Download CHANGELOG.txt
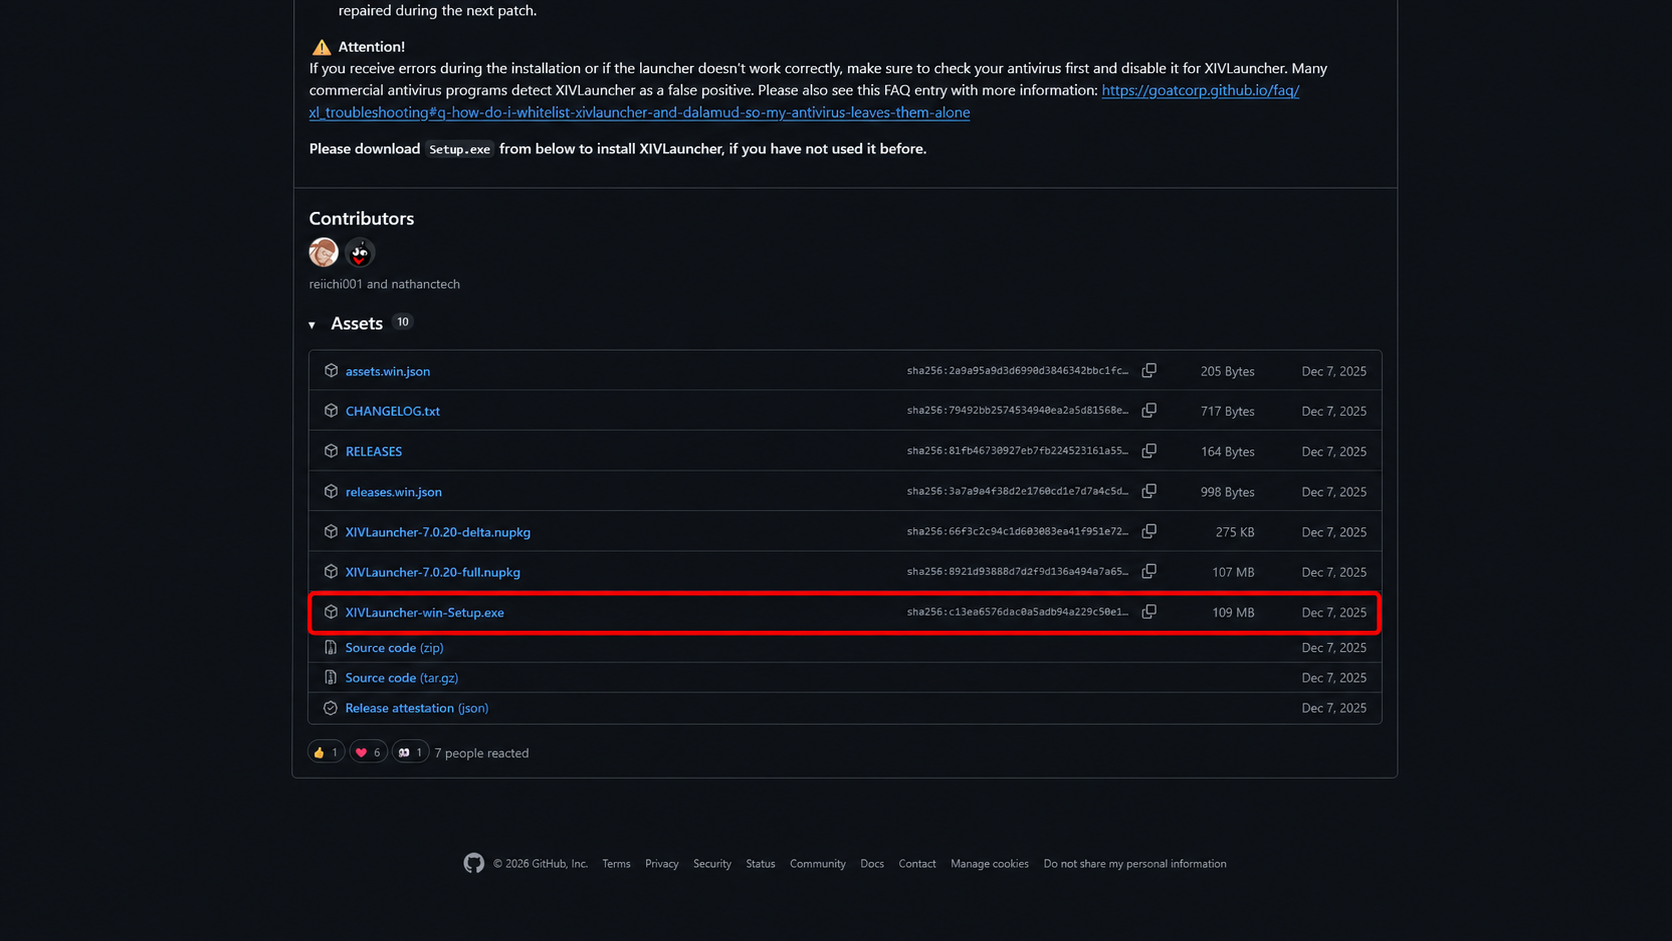The image size is (1672, 941). click(x=392, y=411)
